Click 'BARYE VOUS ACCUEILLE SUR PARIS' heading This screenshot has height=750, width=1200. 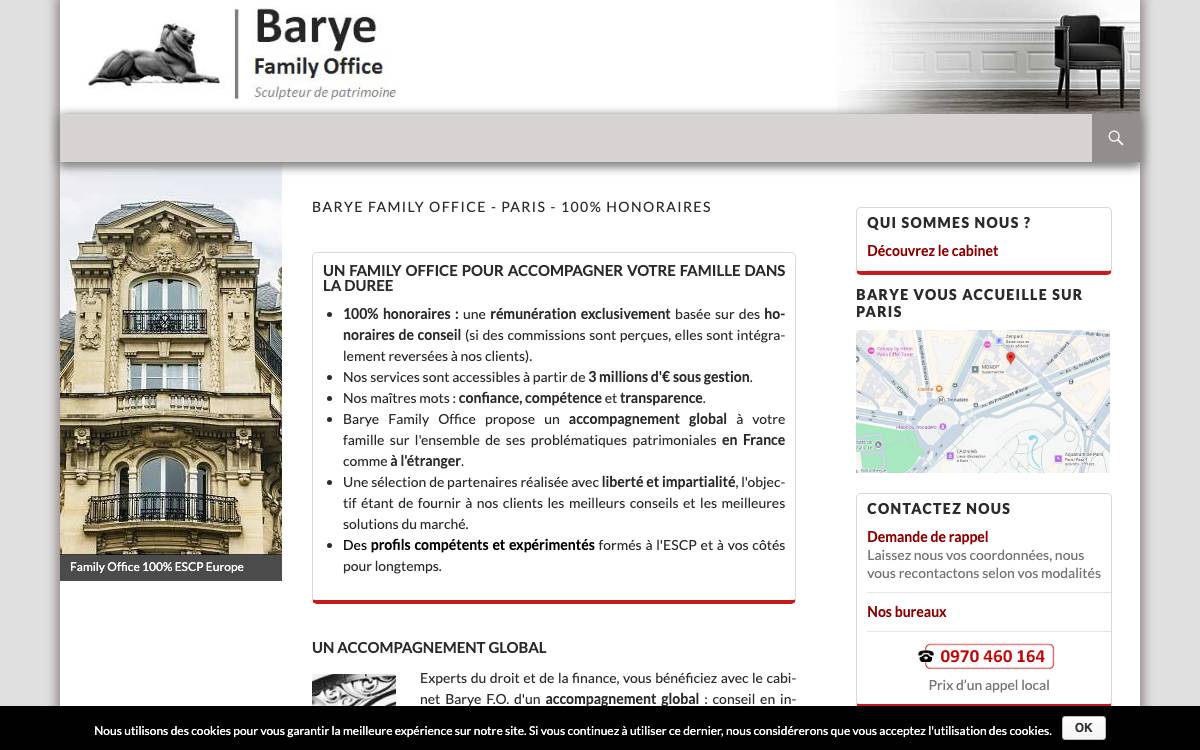click(969, 303)
